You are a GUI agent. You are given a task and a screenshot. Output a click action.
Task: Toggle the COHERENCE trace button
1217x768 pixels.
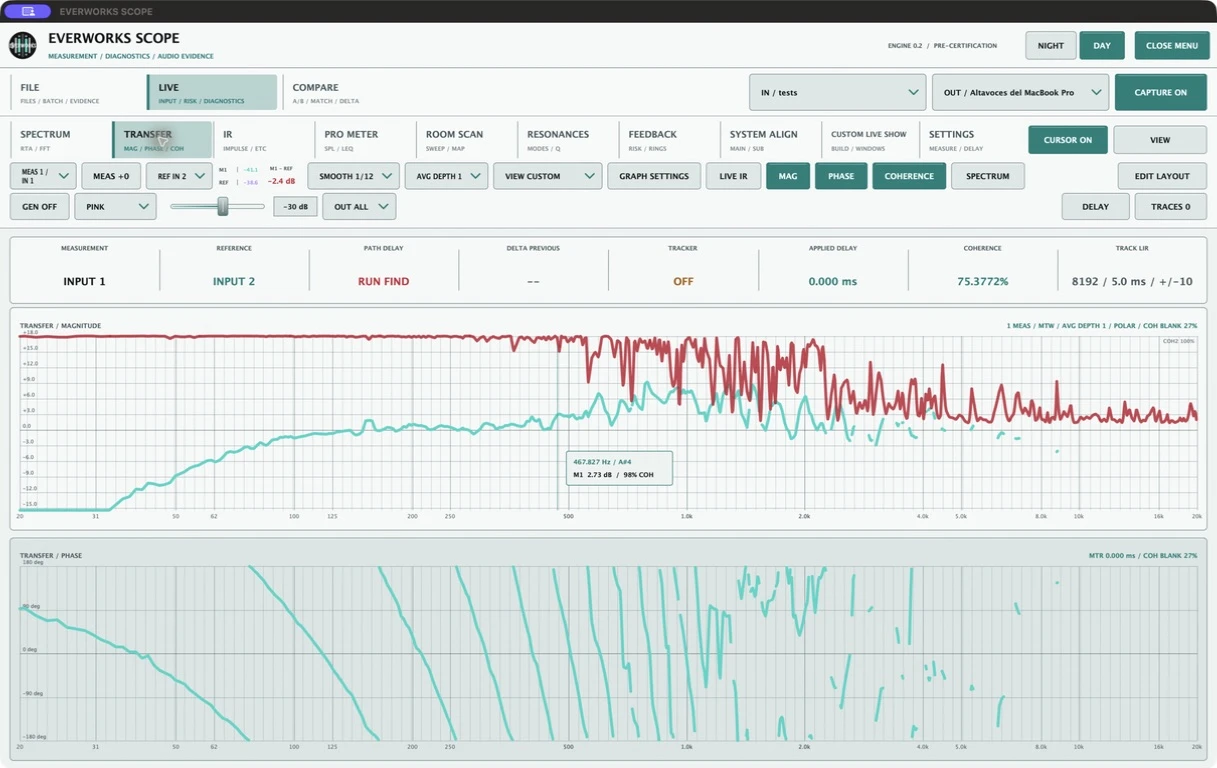tap(909, 176)
